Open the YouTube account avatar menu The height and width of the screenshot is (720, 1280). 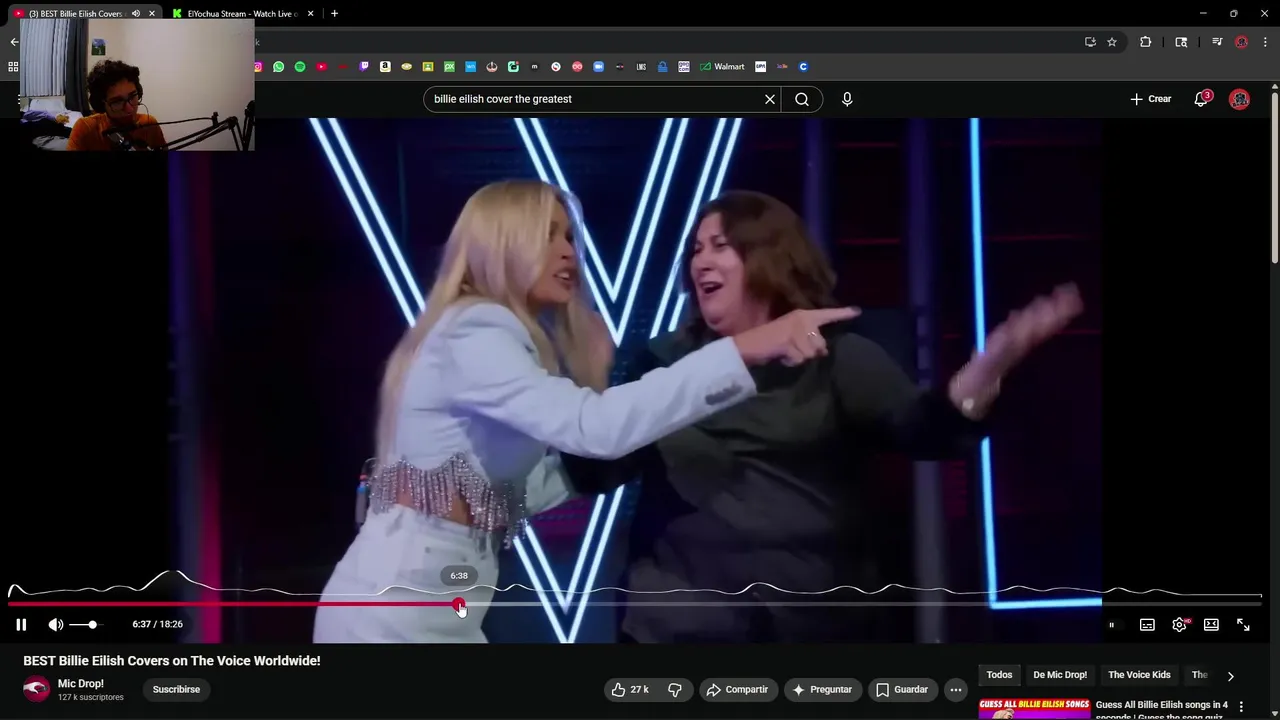(x=1239, y=99)
